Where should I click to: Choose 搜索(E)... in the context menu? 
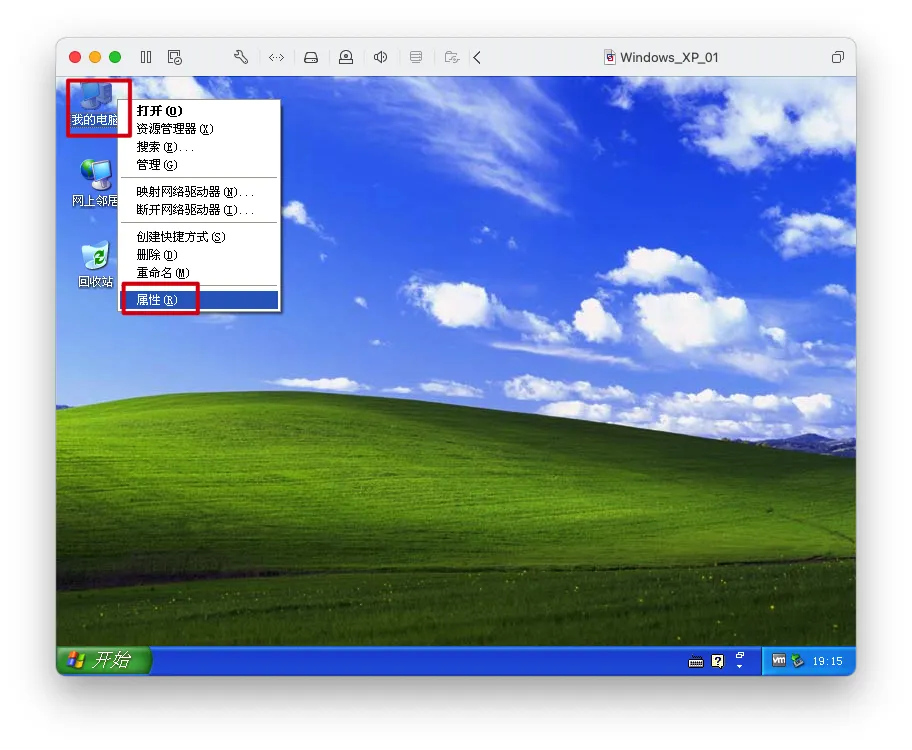[x=199, y=147]
